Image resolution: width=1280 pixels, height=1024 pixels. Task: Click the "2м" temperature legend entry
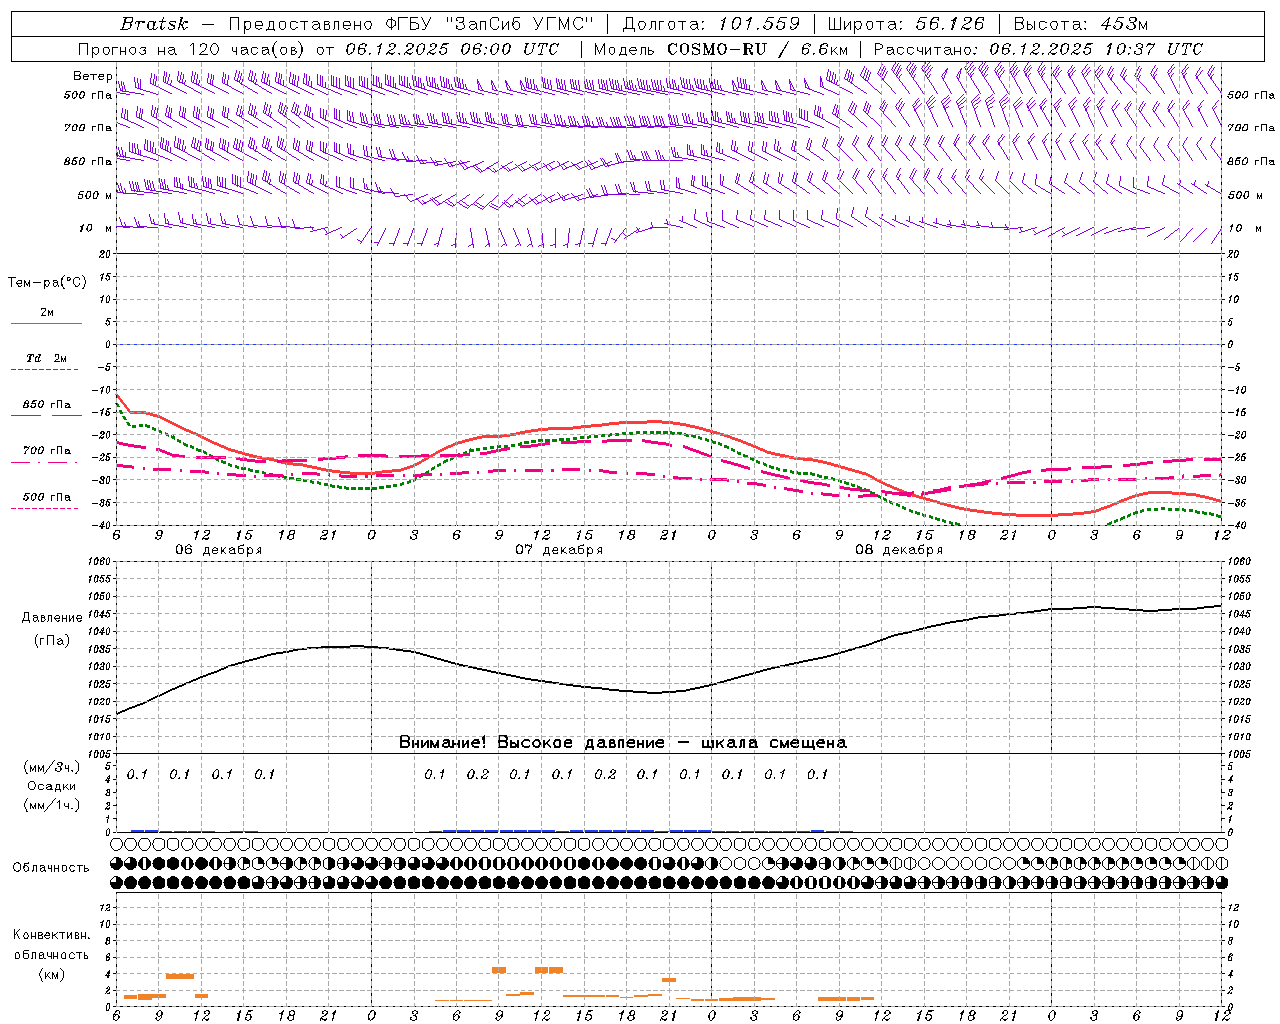click(x=47, y=313)
